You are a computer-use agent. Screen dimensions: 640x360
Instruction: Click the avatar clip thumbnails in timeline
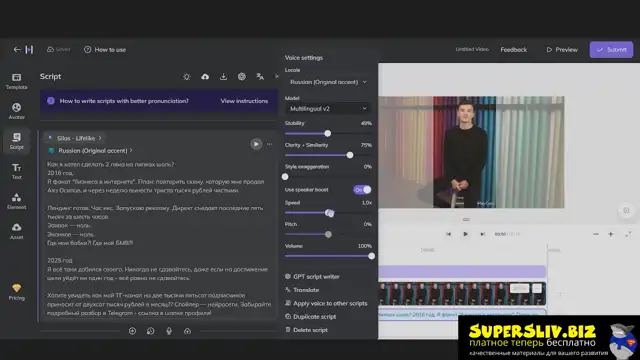462,293
